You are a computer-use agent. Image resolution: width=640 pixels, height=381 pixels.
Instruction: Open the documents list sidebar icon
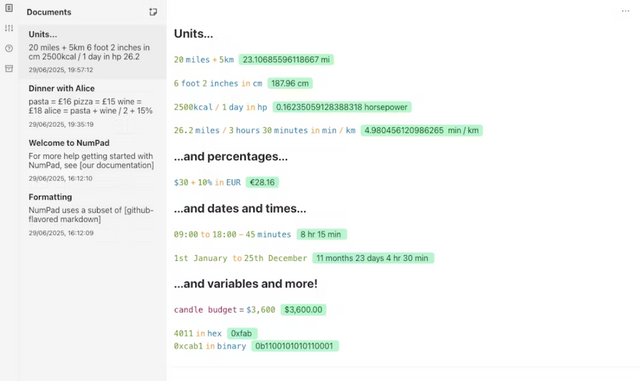pos(9,8)
